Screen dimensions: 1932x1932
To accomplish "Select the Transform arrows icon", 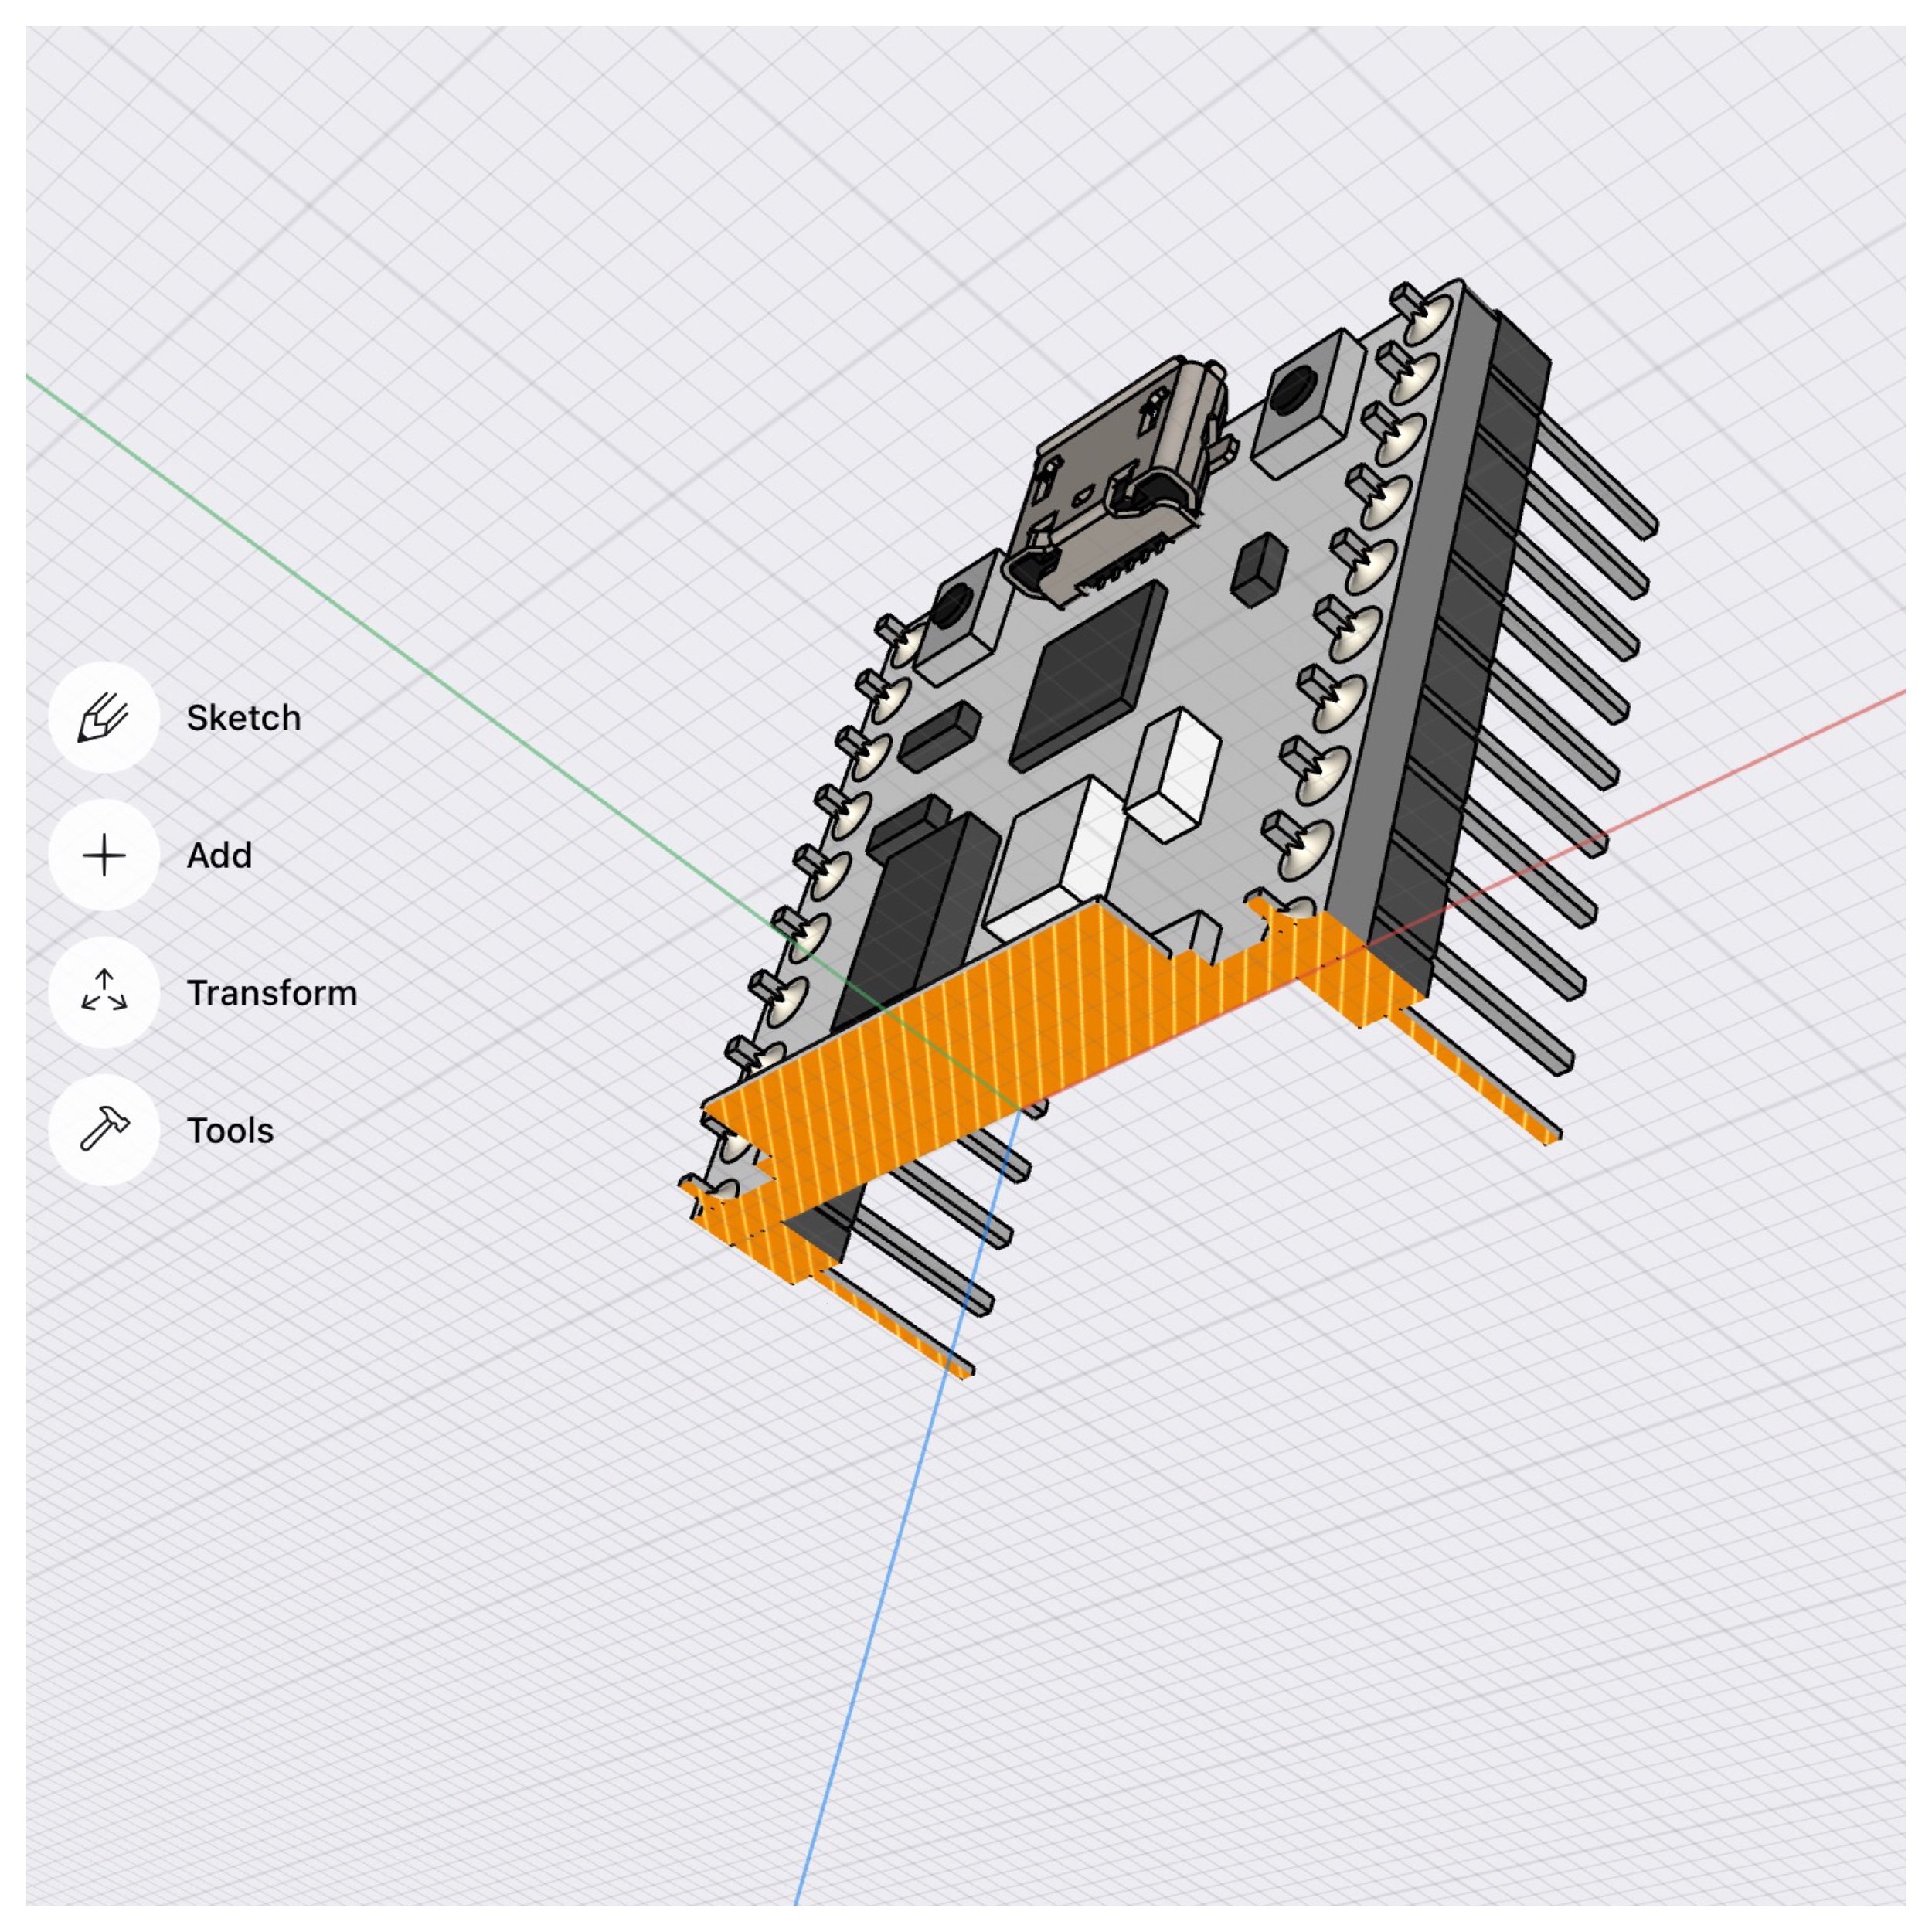I will pyautogui.click(x=104, y=992).
